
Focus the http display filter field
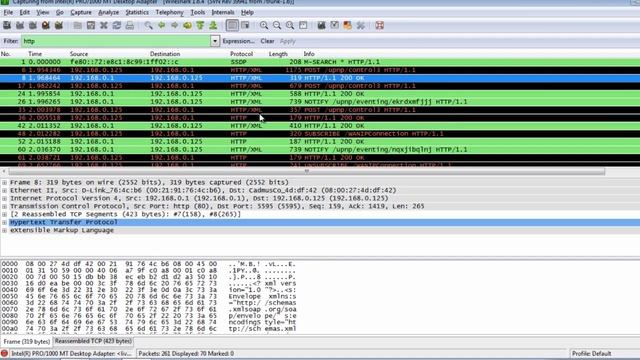point(116,41)
